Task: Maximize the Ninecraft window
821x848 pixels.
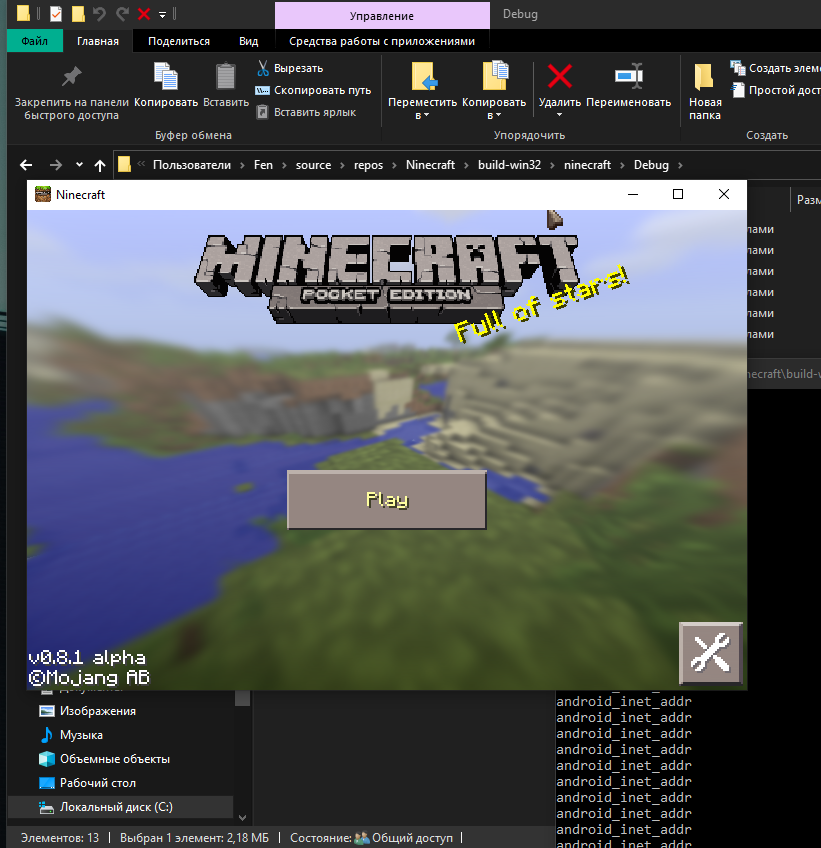Action: click(678, 194)
